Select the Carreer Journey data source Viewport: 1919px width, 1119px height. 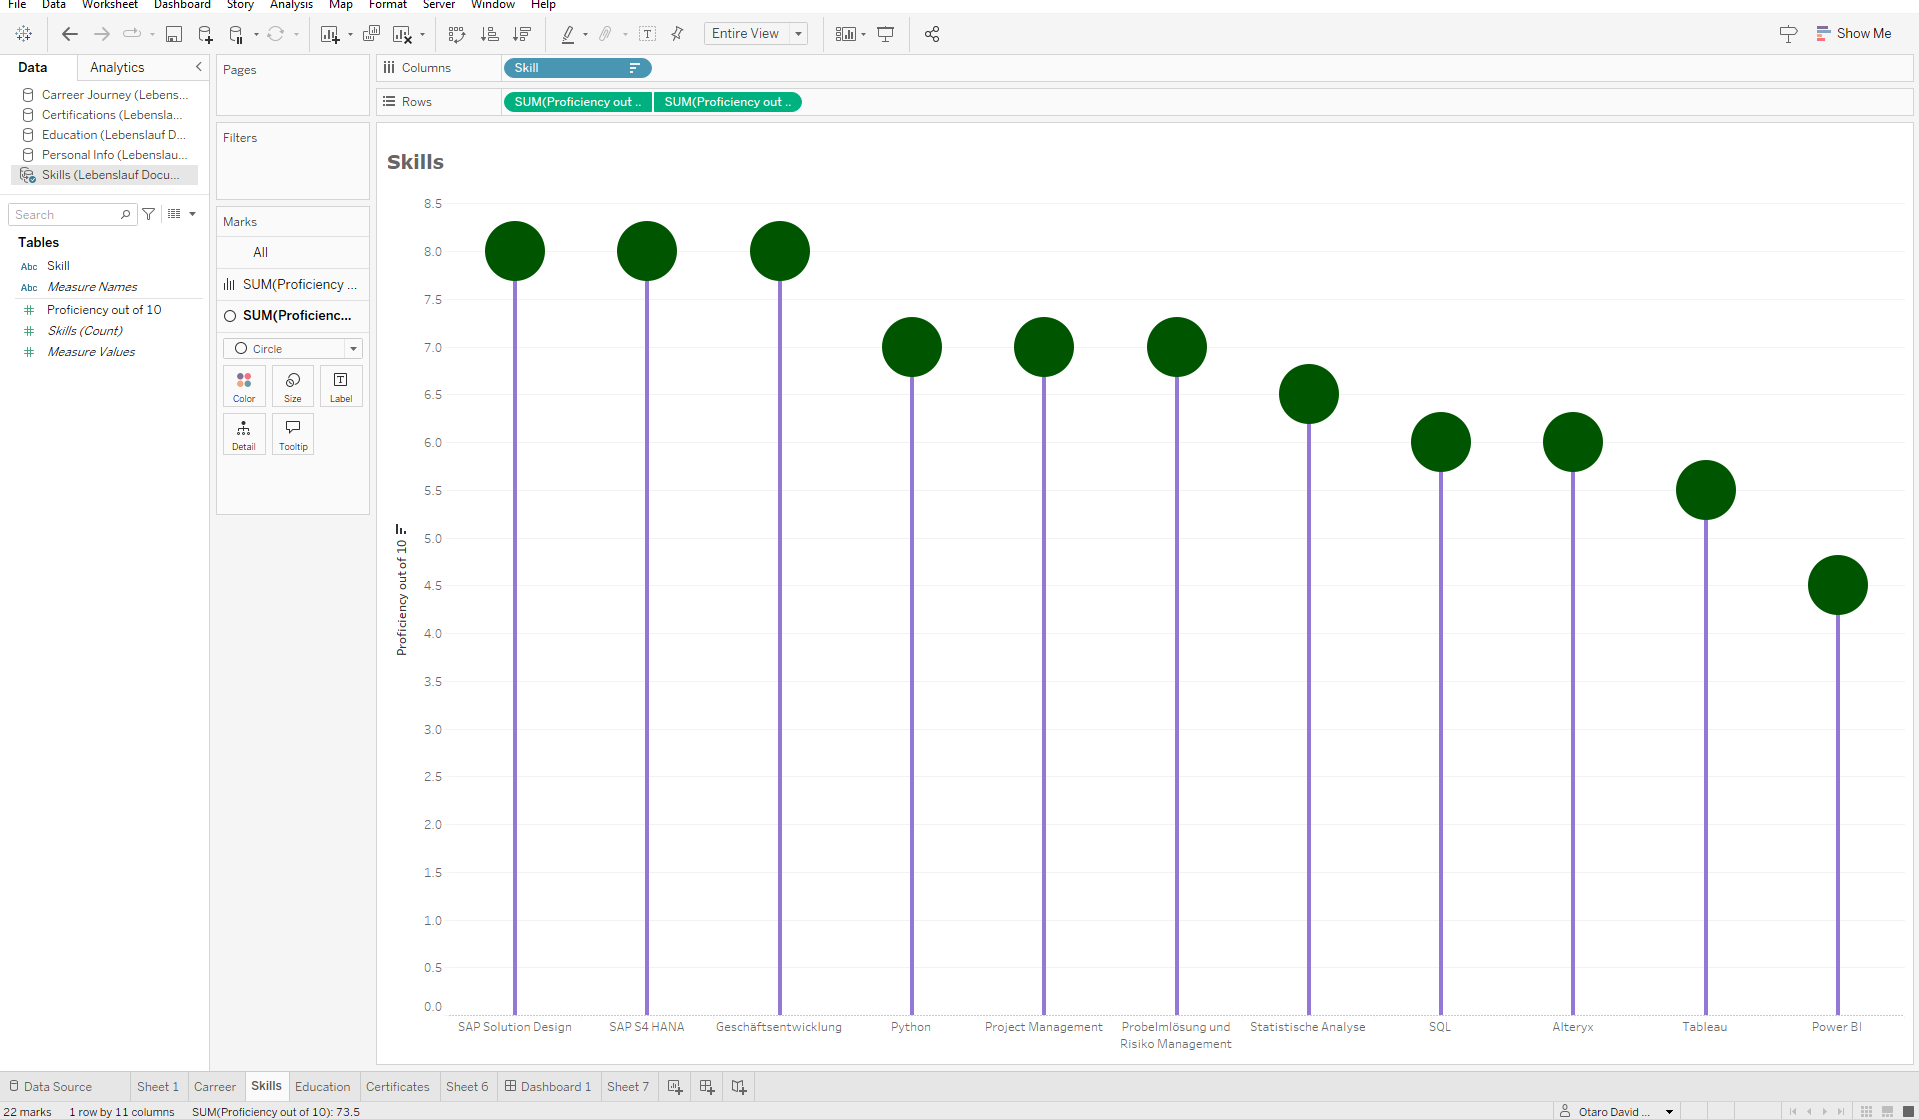coord(104,95)
